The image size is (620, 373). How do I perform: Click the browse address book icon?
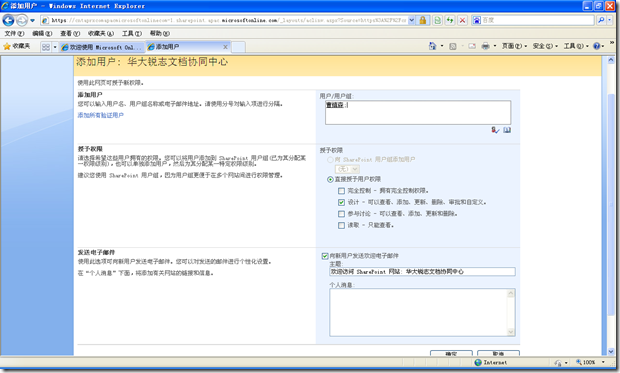click(507, 130)
